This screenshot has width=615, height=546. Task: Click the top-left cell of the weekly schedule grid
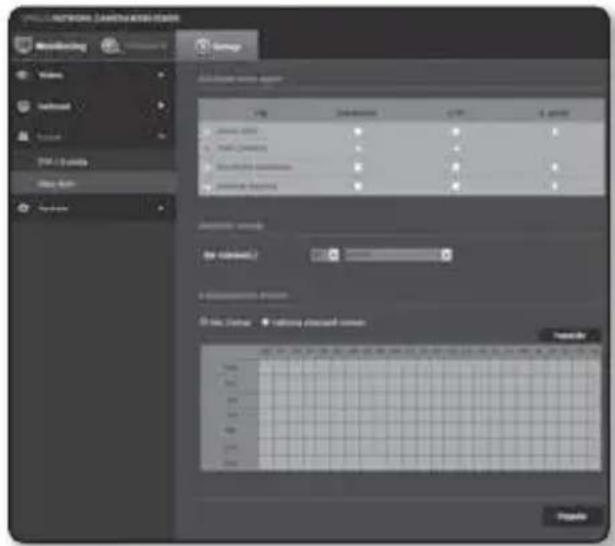[x=266, y=368]
